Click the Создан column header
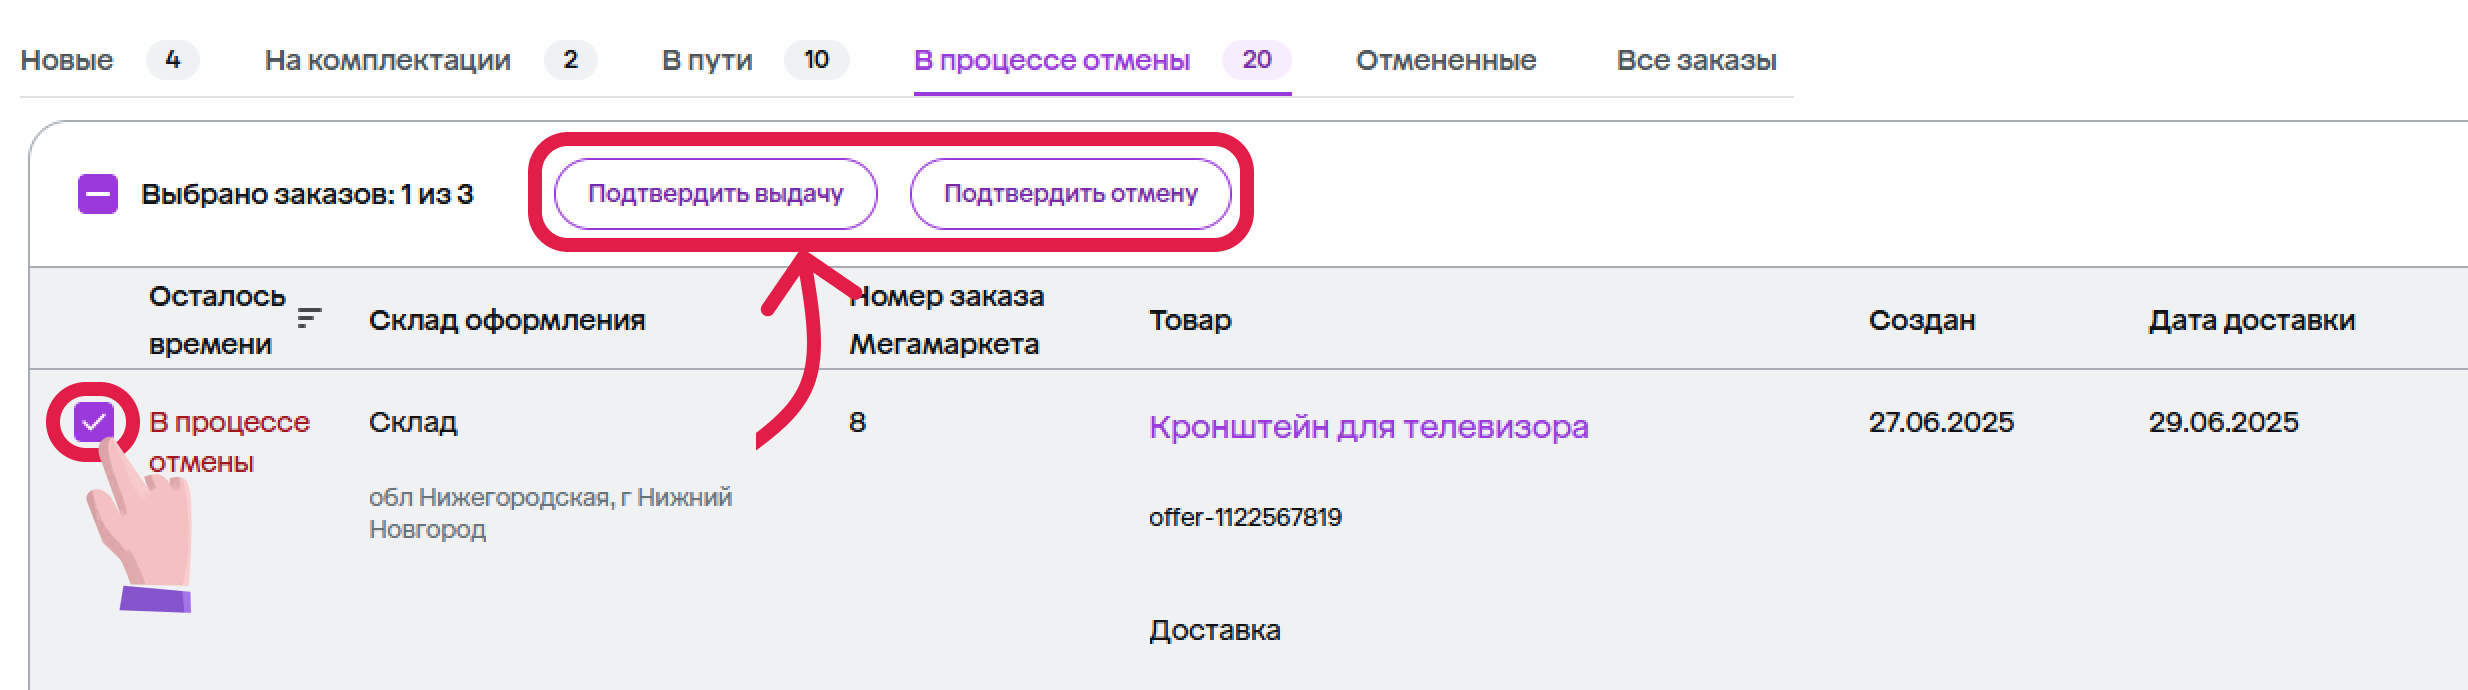Image resolution: width=2468 pixels, height=690 pixels. click(1921, 320)
